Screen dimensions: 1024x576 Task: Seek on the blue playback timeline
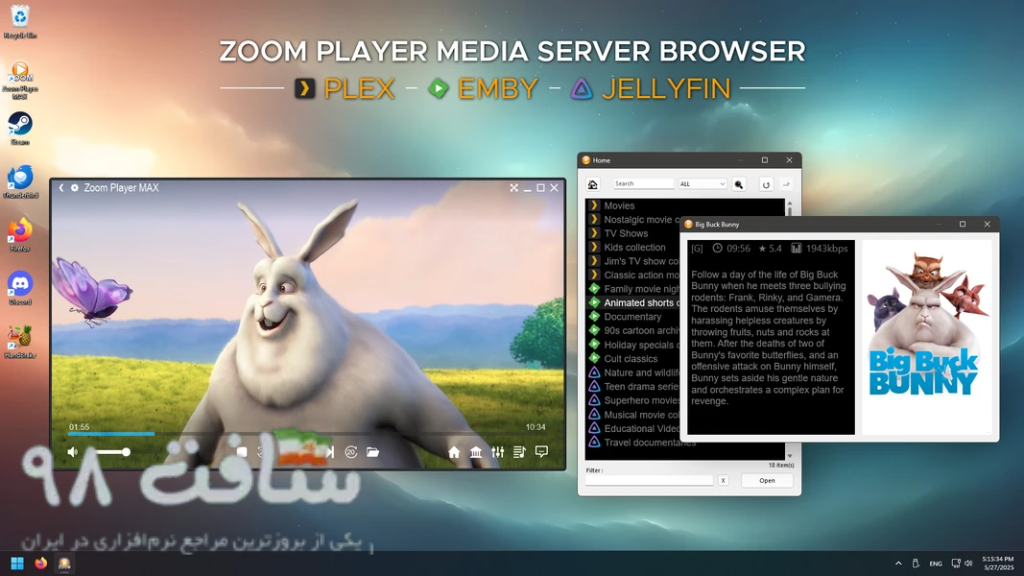point(307,434)
